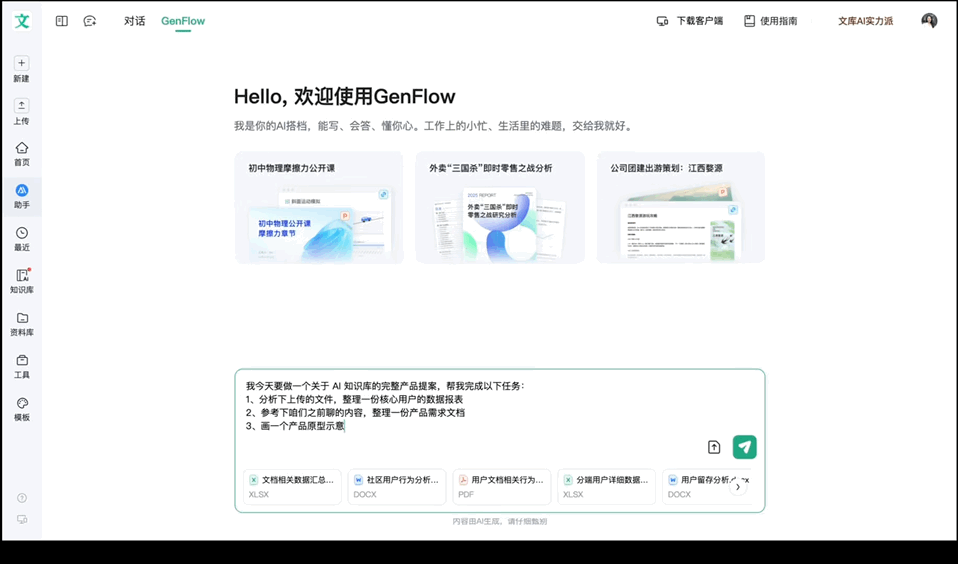Open 最近 recent in the sidebar
The image size is (958, 564).
[21, 239]
